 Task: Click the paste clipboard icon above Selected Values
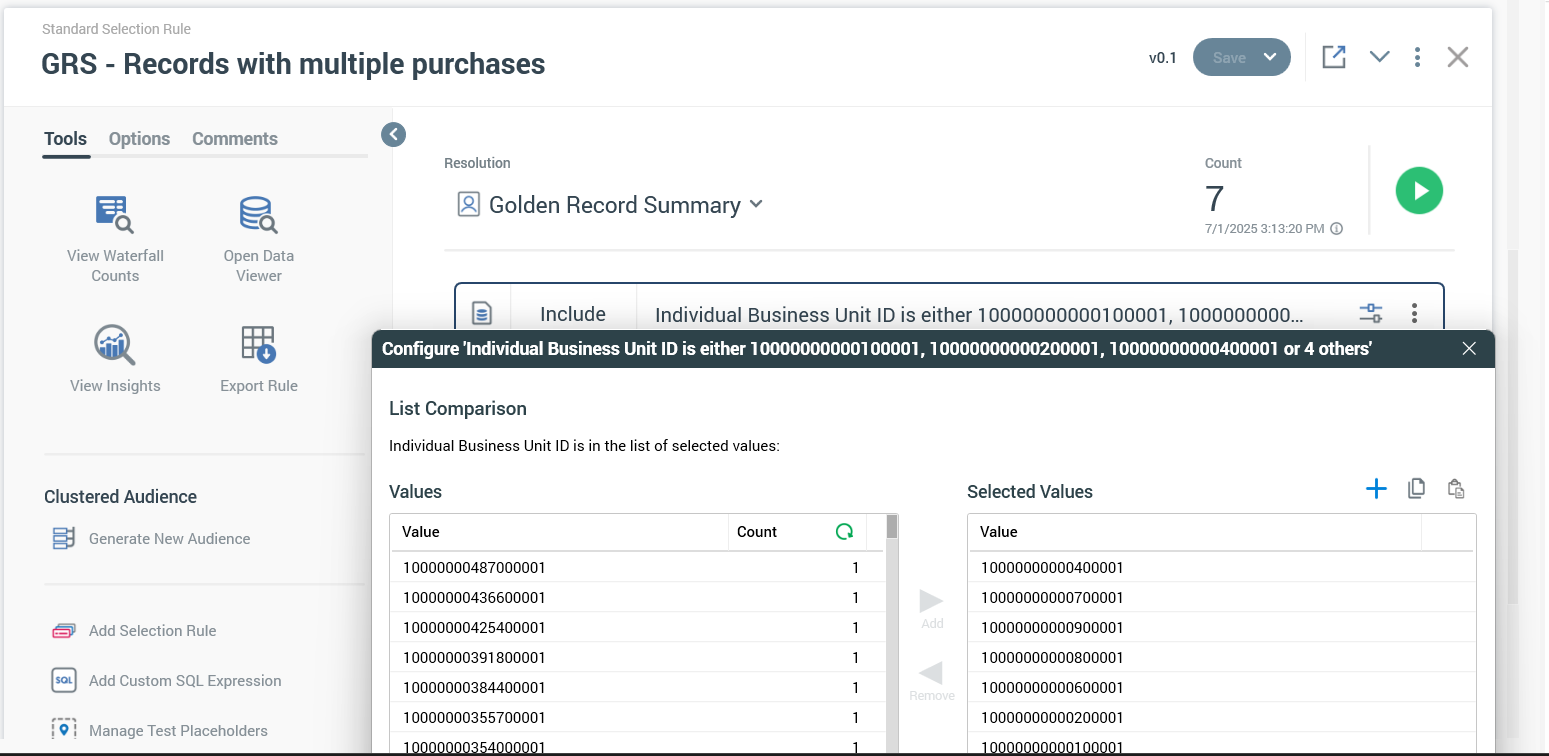(1456, 489)
